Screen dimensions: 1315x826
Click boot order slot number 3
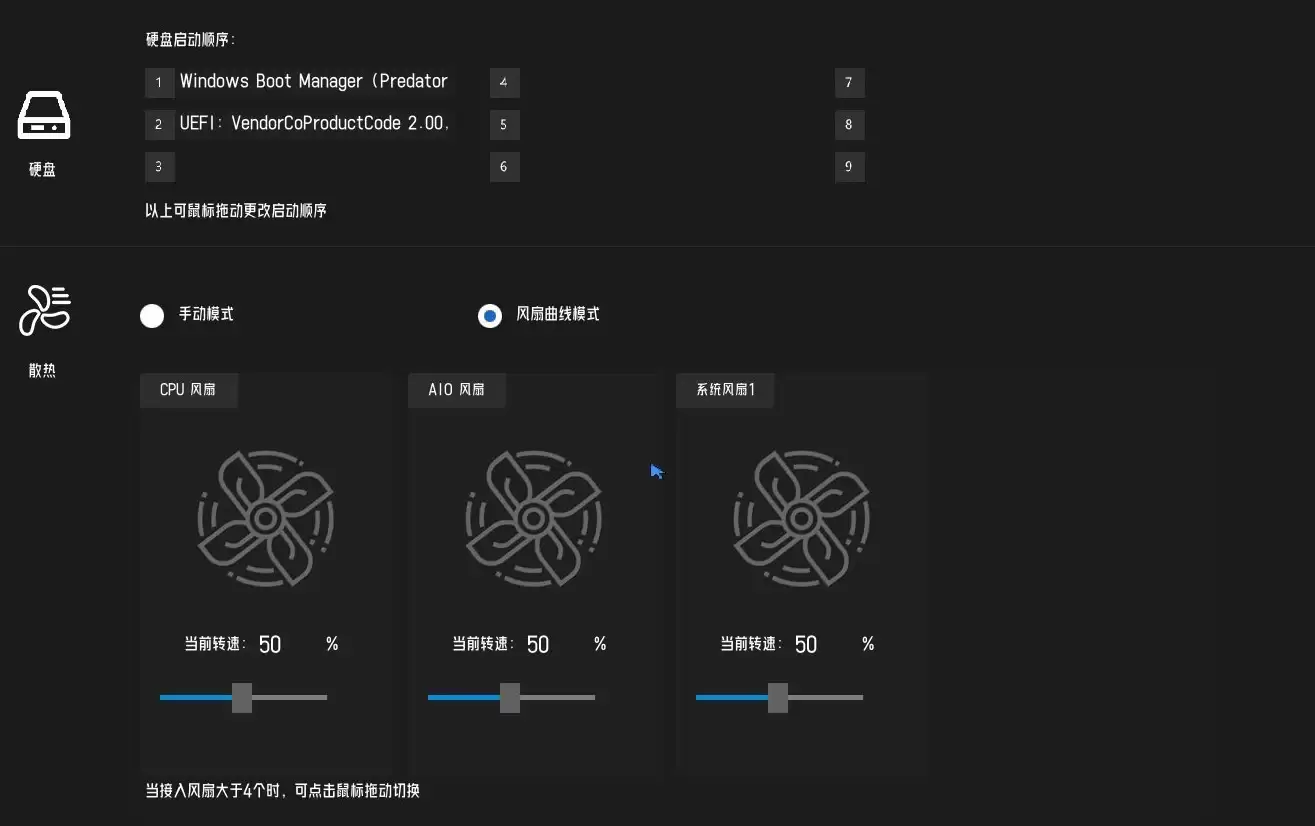point(159,167)
